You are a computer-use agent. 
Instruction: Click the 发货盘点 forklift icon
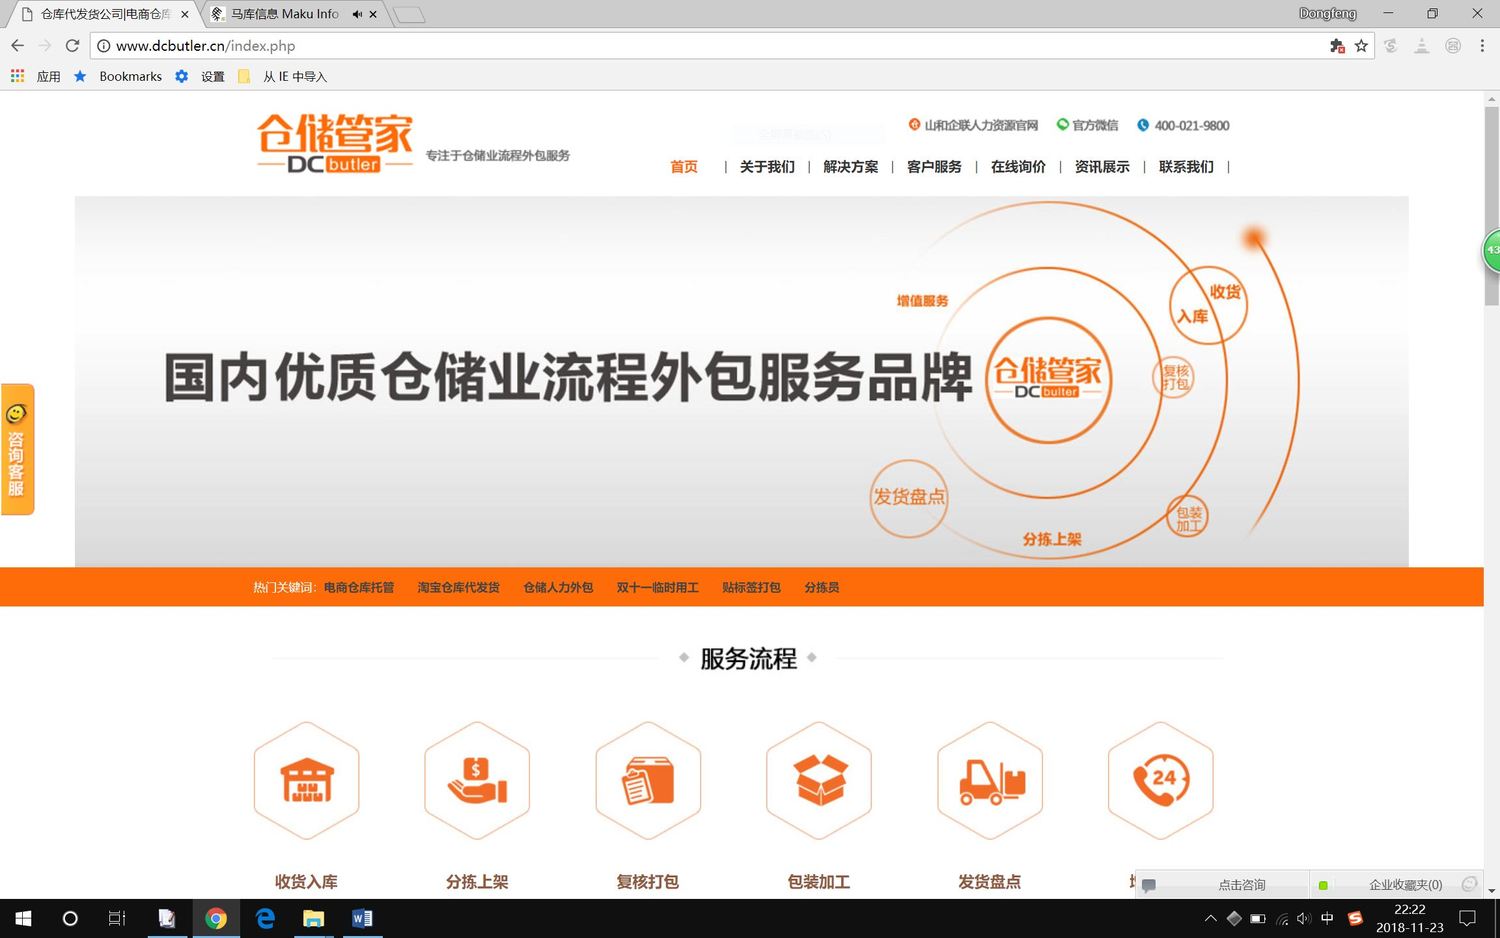point(990,780)
